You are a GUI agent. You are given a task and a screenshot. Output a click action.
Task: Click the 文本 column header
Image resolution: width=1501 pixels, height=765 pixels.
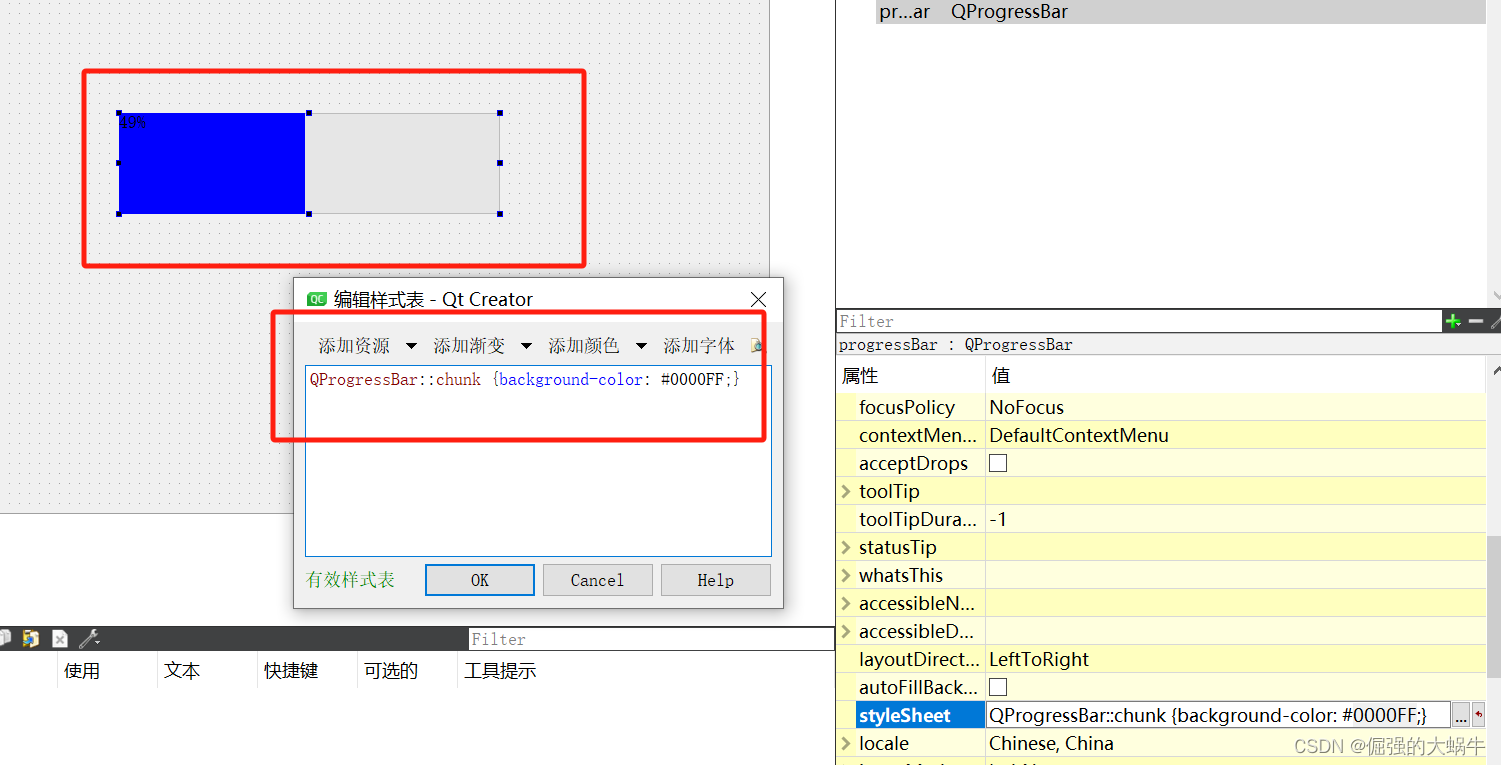[182, 671]
